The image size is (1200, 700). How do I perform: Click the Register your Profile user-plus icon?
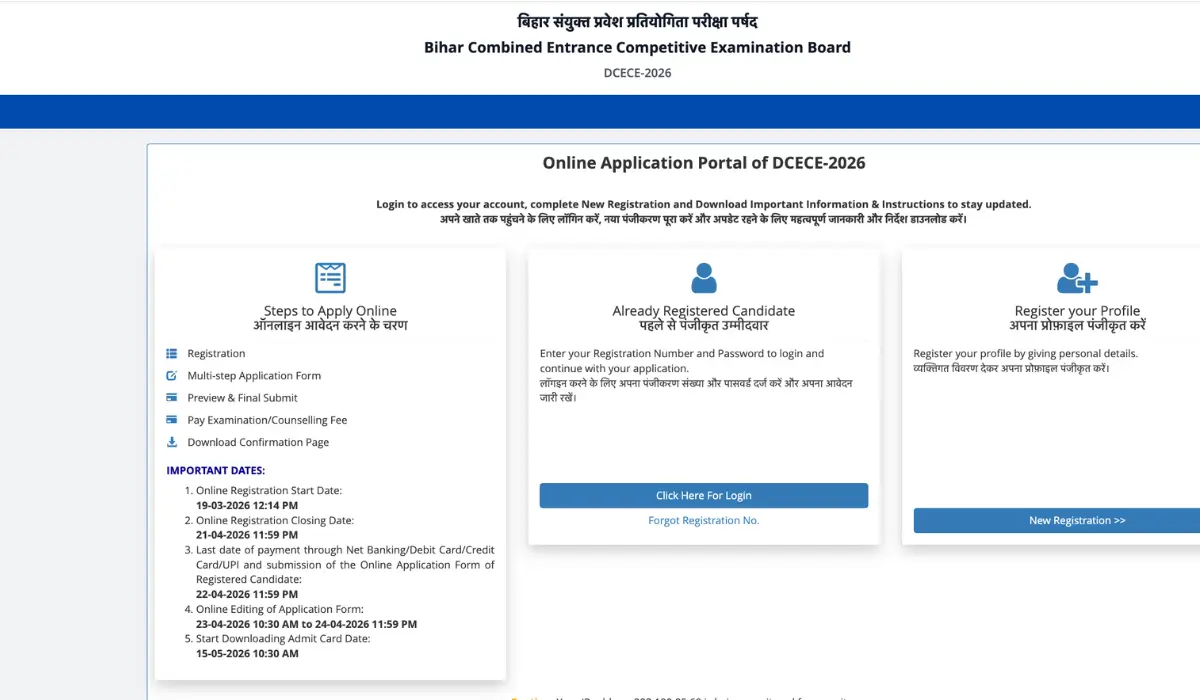[1077, 277]
